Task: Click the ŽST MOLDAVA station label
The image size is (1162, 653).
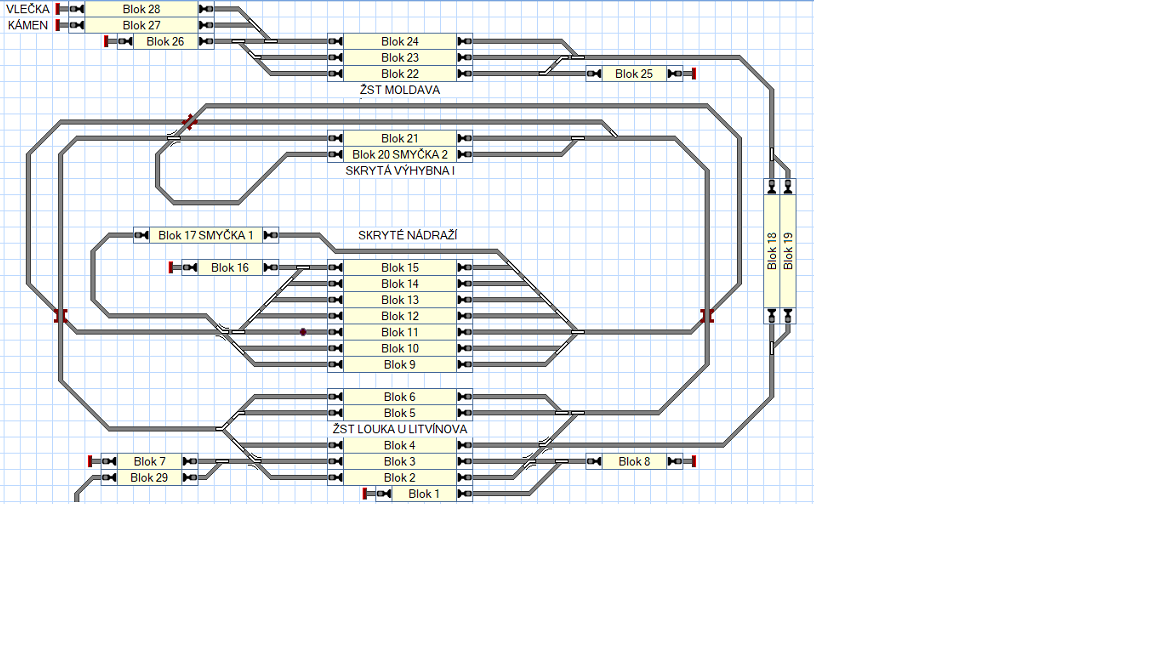Action: (400, 90)
